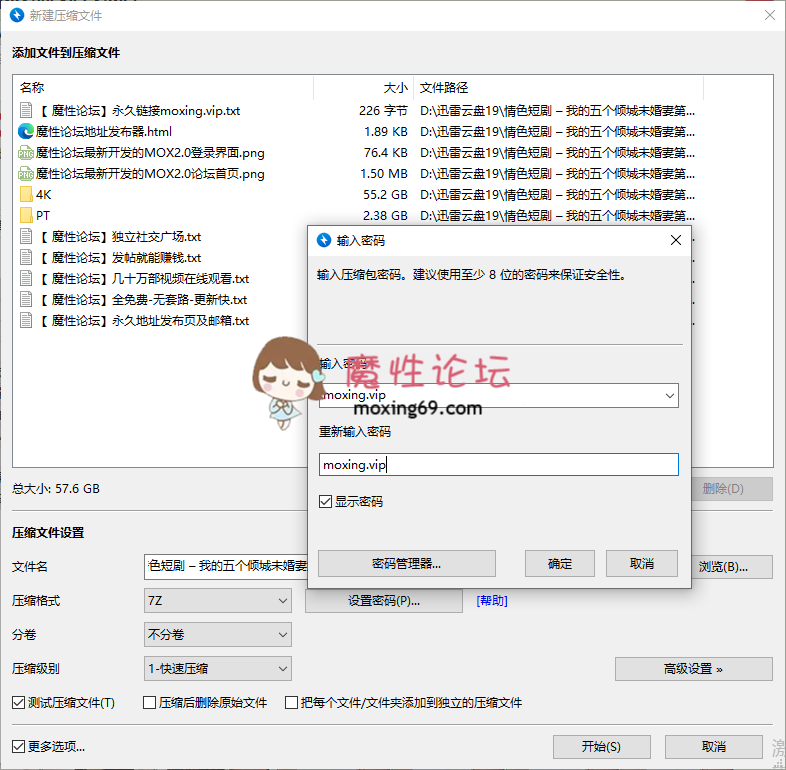Viewport: 786px width, 770px height.
Task: Open the 输入密码 combo box dropdown arrow
Action: (669, 396)
